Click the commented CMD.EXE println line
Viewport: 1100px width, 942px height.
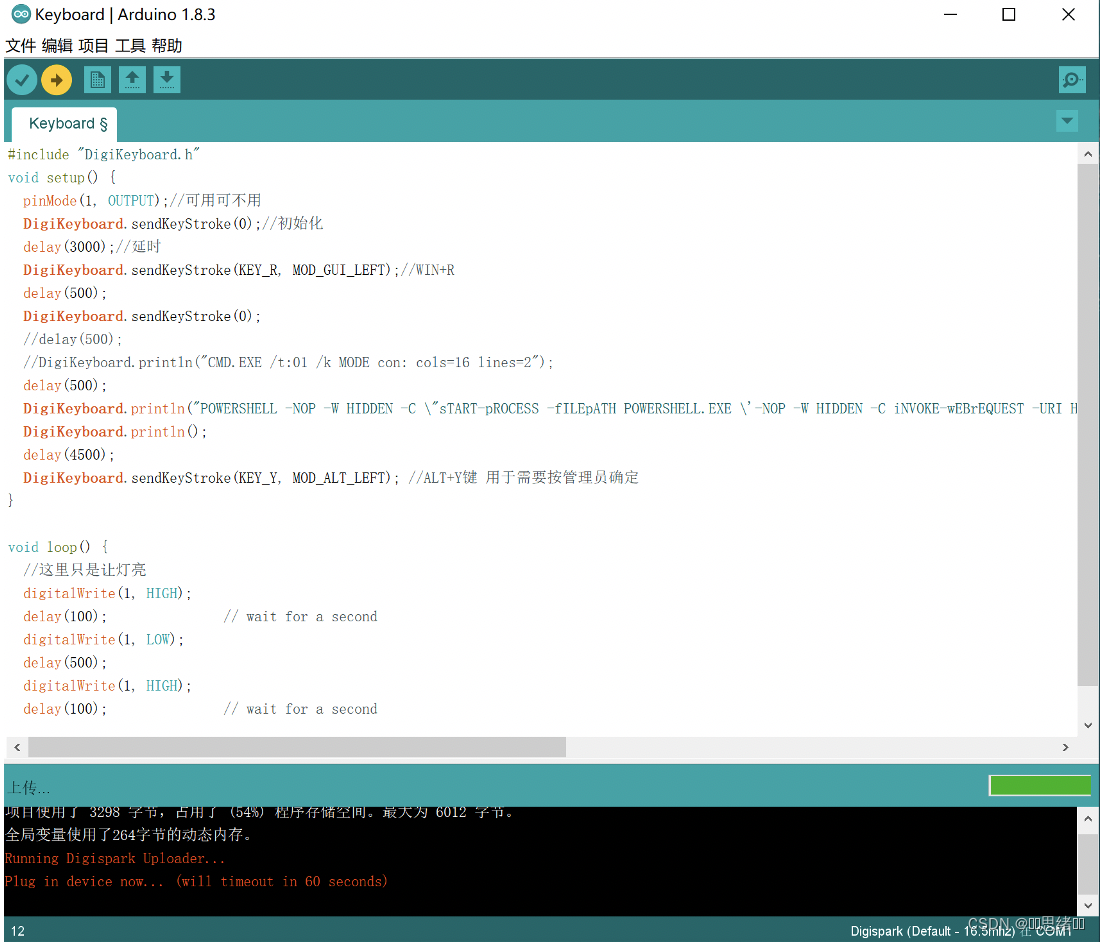pyautogui.click(x=288, y=363)
